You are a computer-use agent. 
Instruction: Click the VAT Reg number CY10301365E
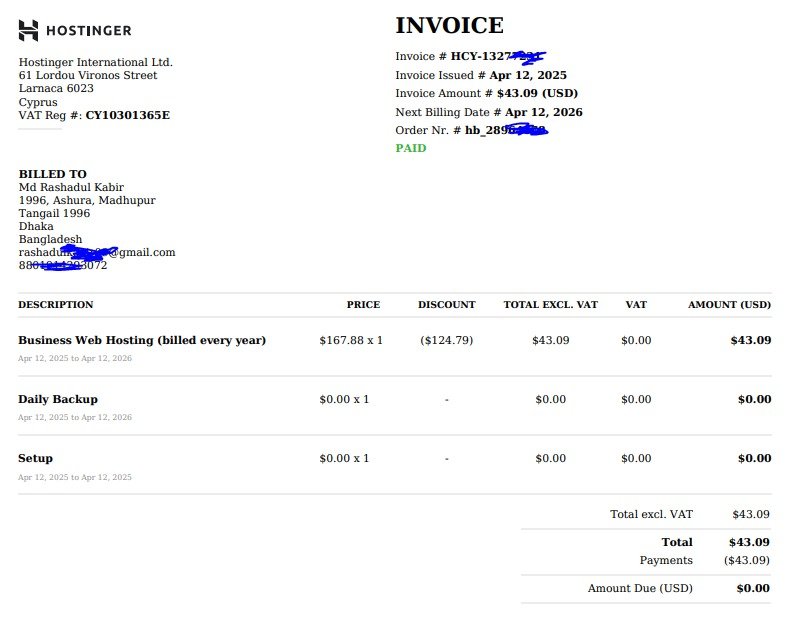[x=128, y=115]
